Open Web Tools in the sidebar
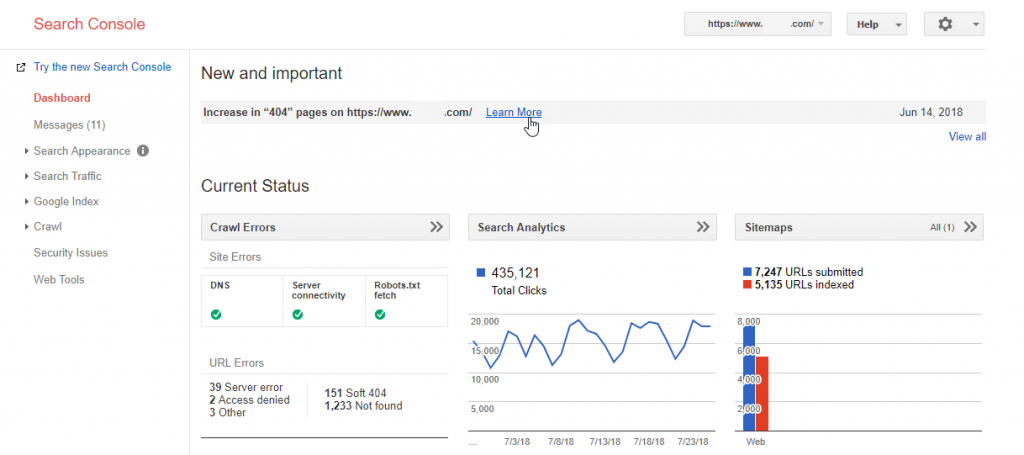This screenshot has width=1024, height=455. [59, 279]
